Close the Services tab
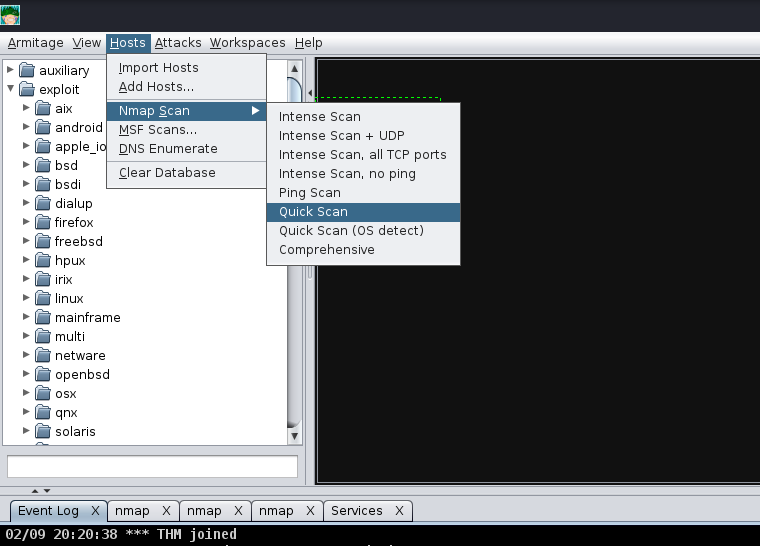The width and height of the screenshot is (760, 546). 399,511
